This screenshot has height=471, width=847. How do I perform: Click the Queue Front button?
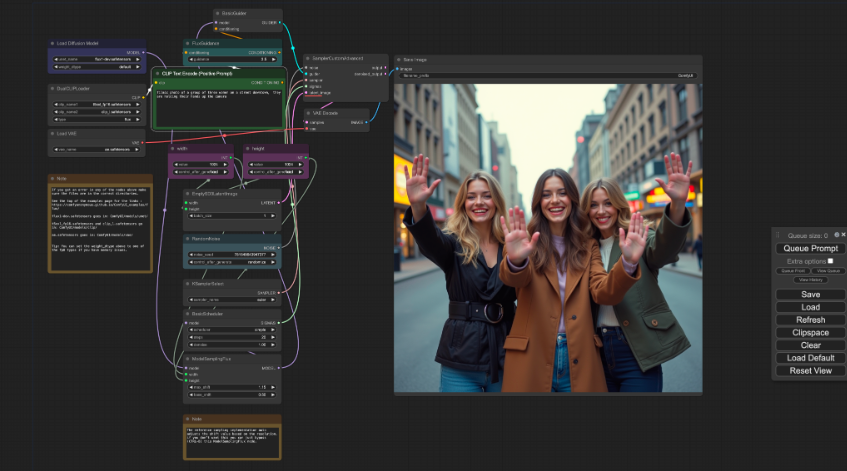pos(793,271)
